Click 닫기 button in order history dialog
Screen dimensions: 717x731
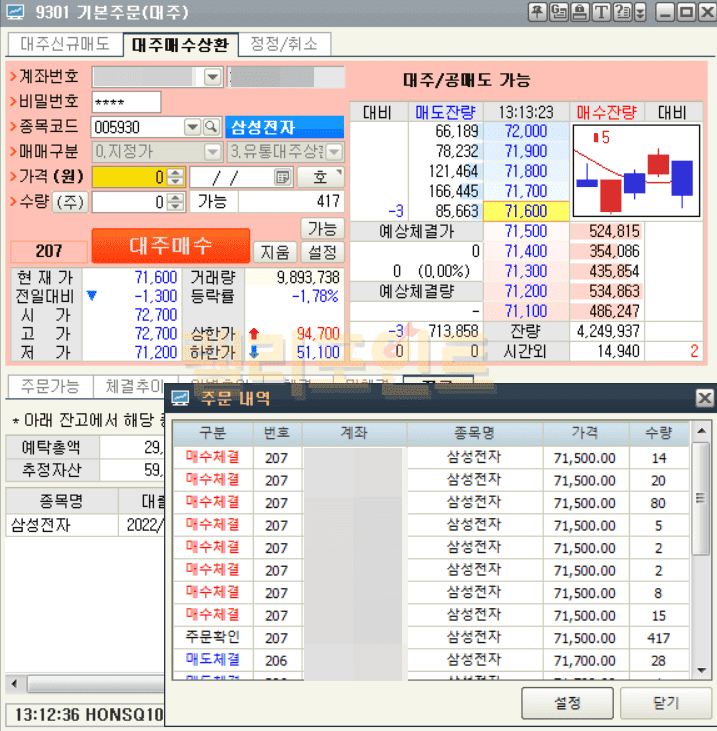666,703
